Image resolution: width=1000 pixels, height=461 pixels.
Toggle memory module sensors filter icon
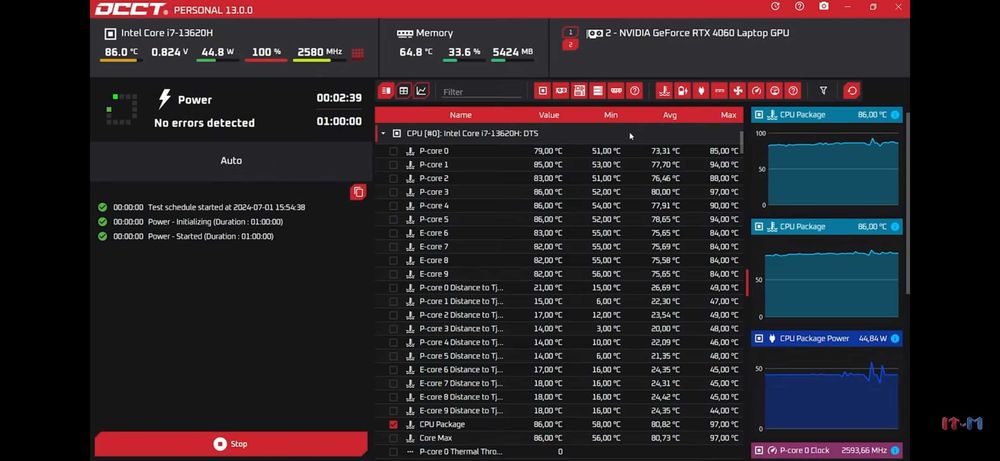coord(616,91)
